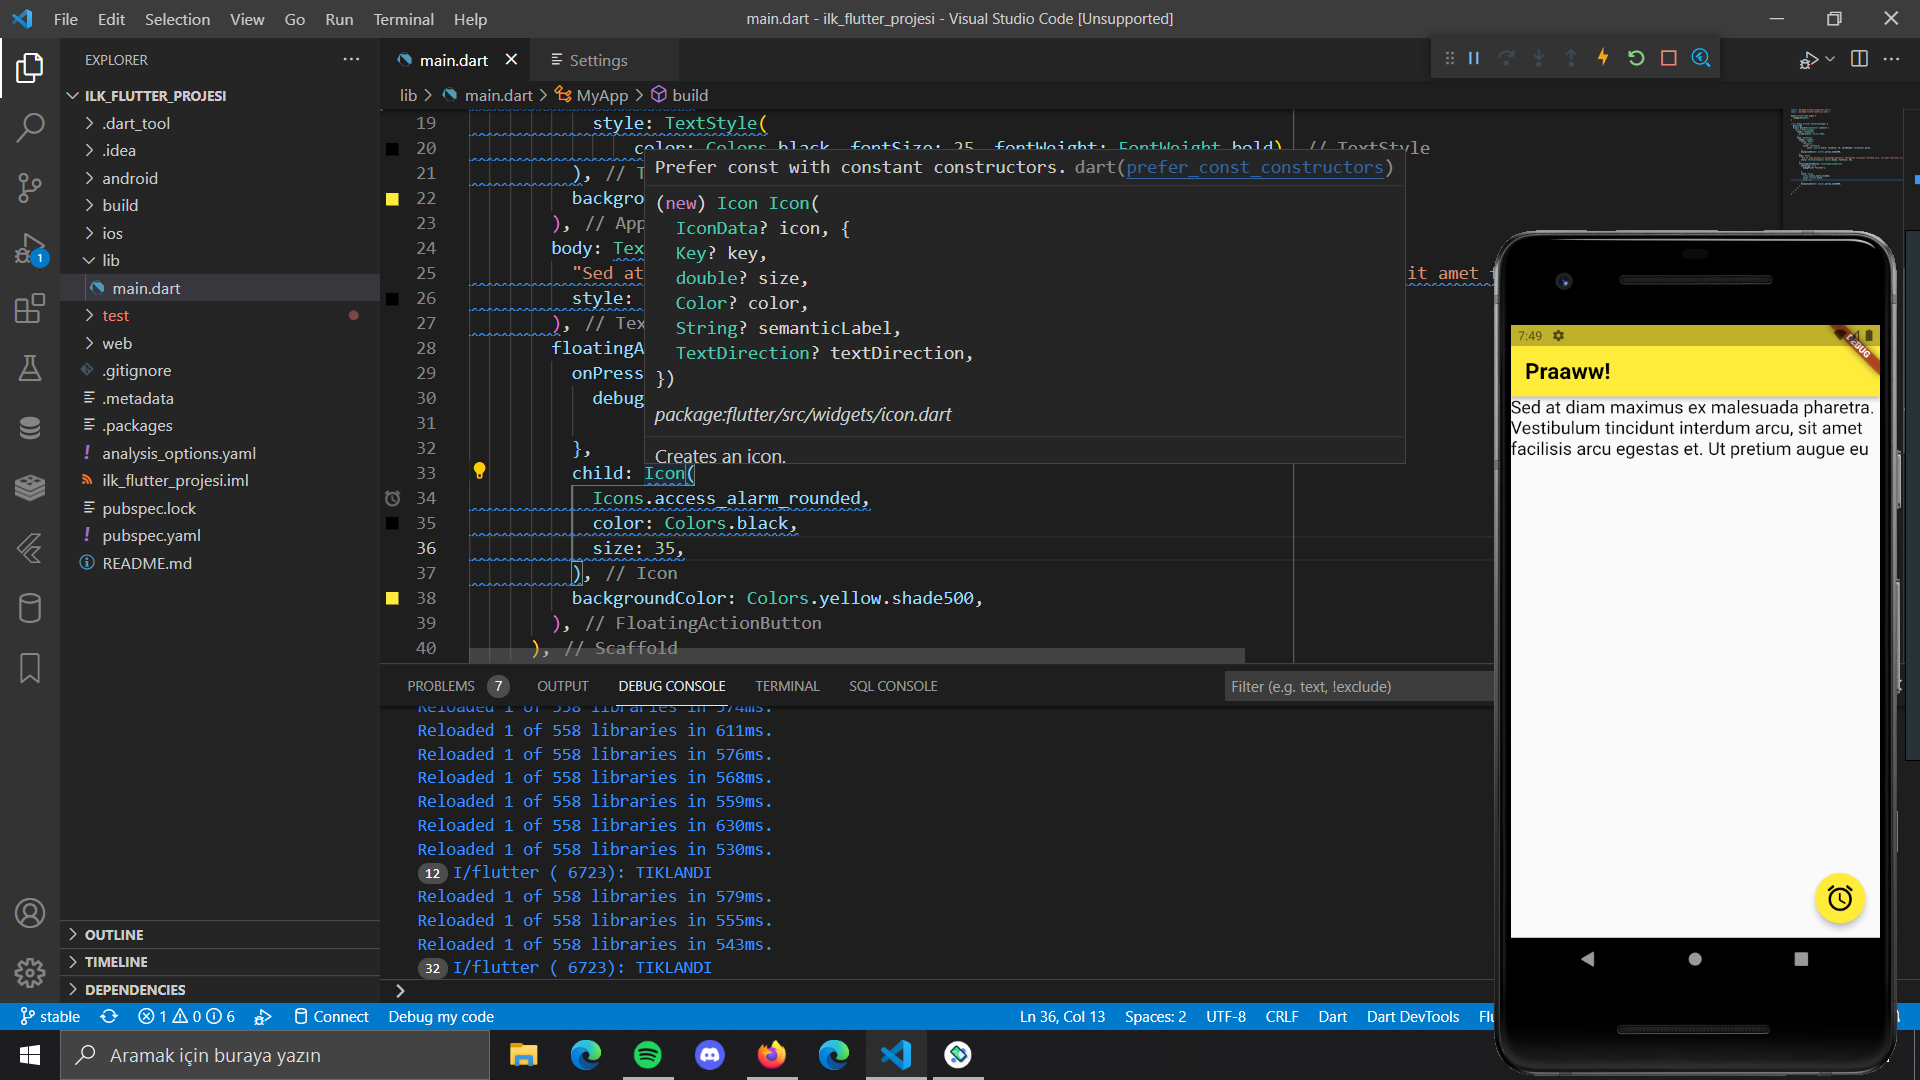Click the yellow color swatch on line 38
Viewport: 1920px width, 1080px height.
(x=392, y=599)
